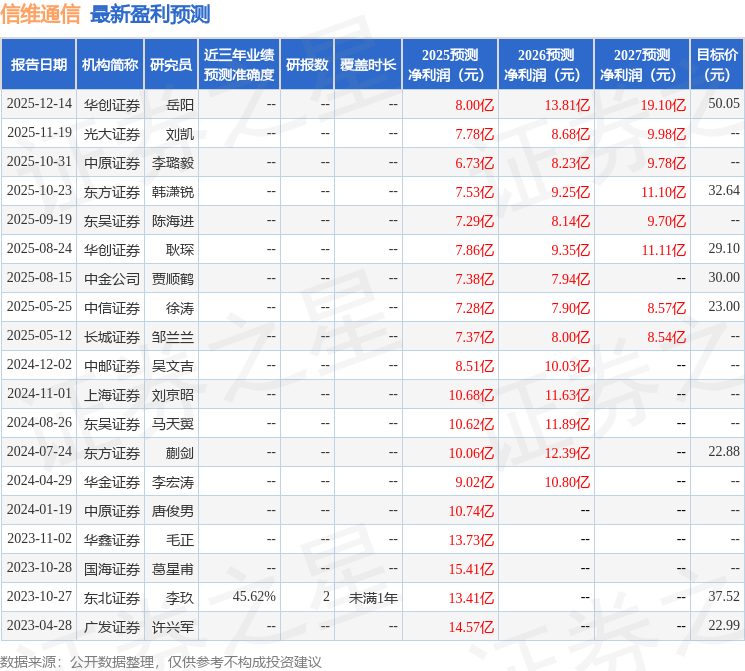
Task: Click the 8.14亿 2026 forecast value
Action: pos(571,221)
